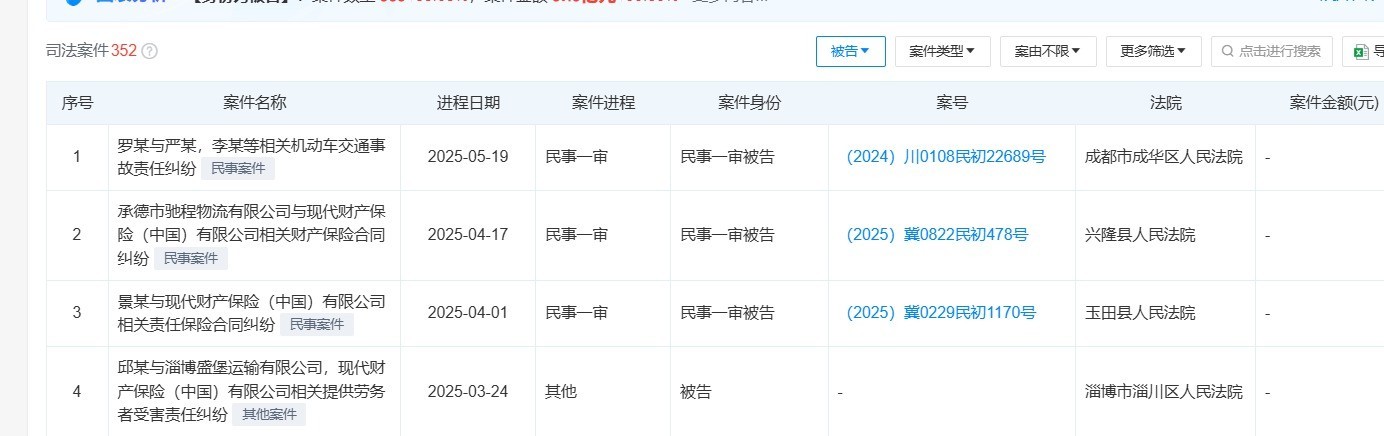Expand the 案件类型 dropdown
This screenshot has height=436, width=1384.
pos(942,51)
